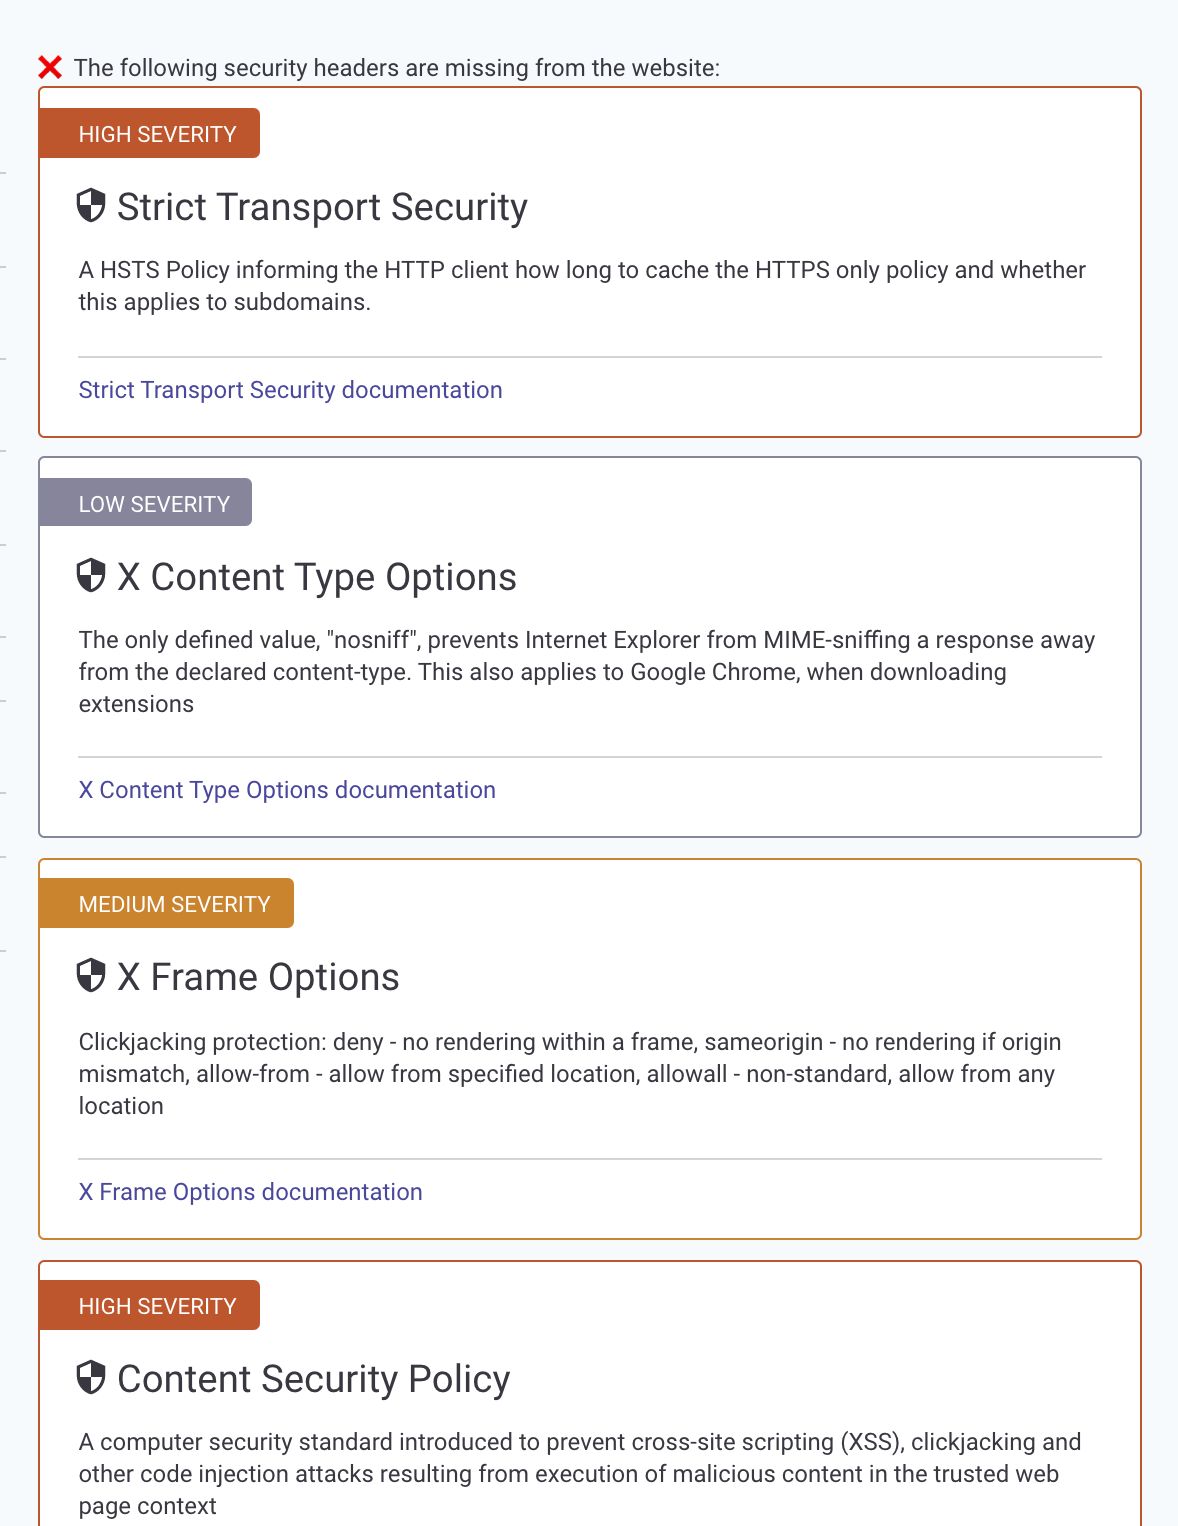This screenshot has height=1526, width=1178.
Task: Collapse the X Content Type Options card
Action: [590, 645]
